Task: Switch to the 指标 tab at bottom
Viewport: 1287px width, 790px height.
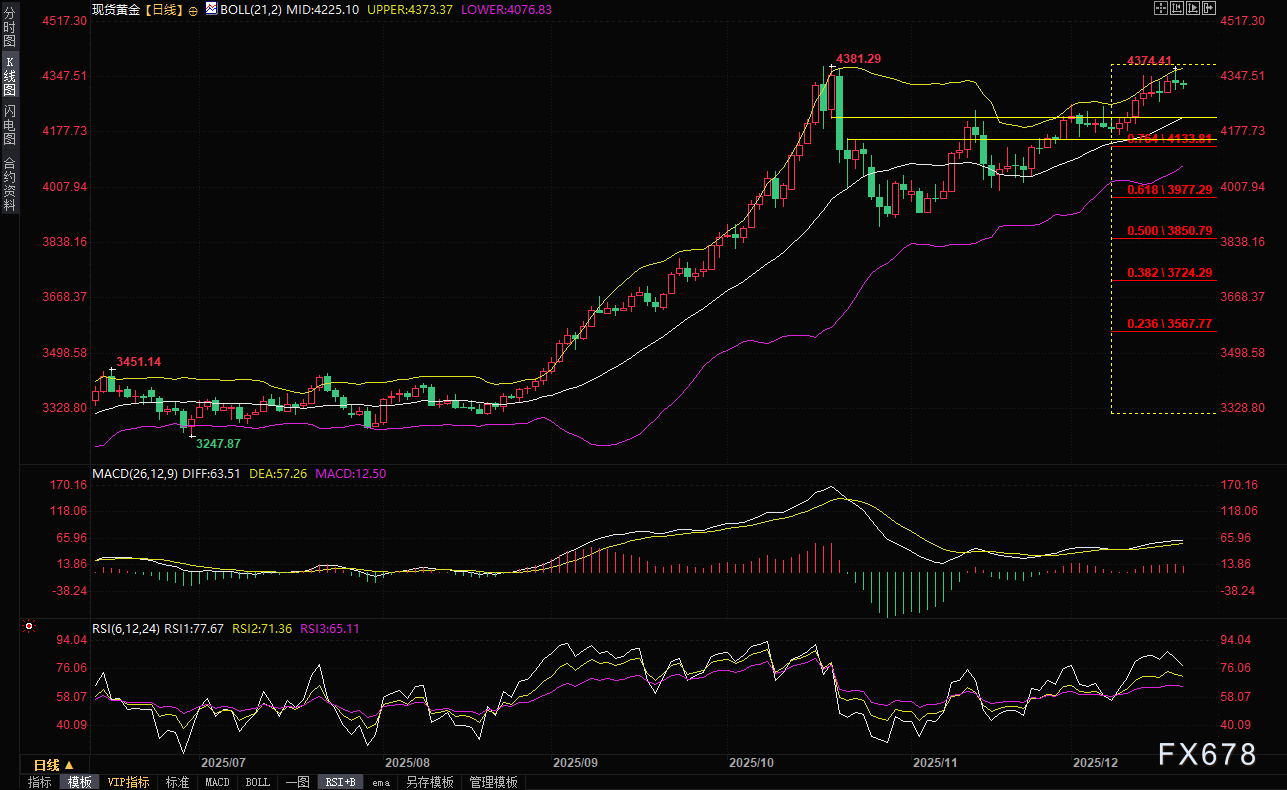Action: tap(40, 782)
